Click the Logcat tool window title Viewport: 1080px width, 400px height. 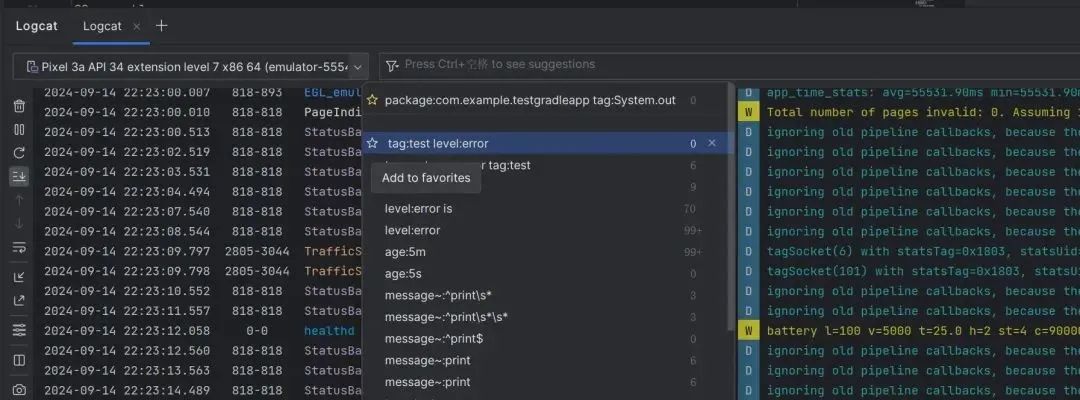(x=37, y=26)
